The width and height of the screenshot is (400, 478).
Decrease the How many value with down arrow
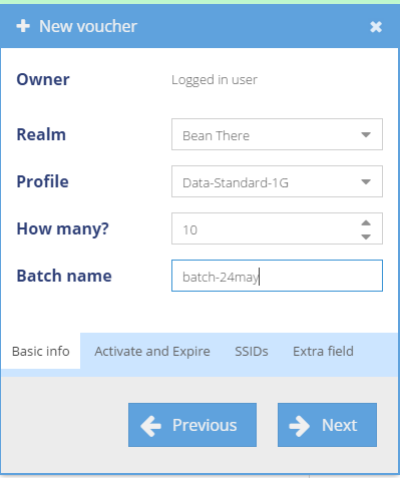pyautogui.click(x=366, y=236)
